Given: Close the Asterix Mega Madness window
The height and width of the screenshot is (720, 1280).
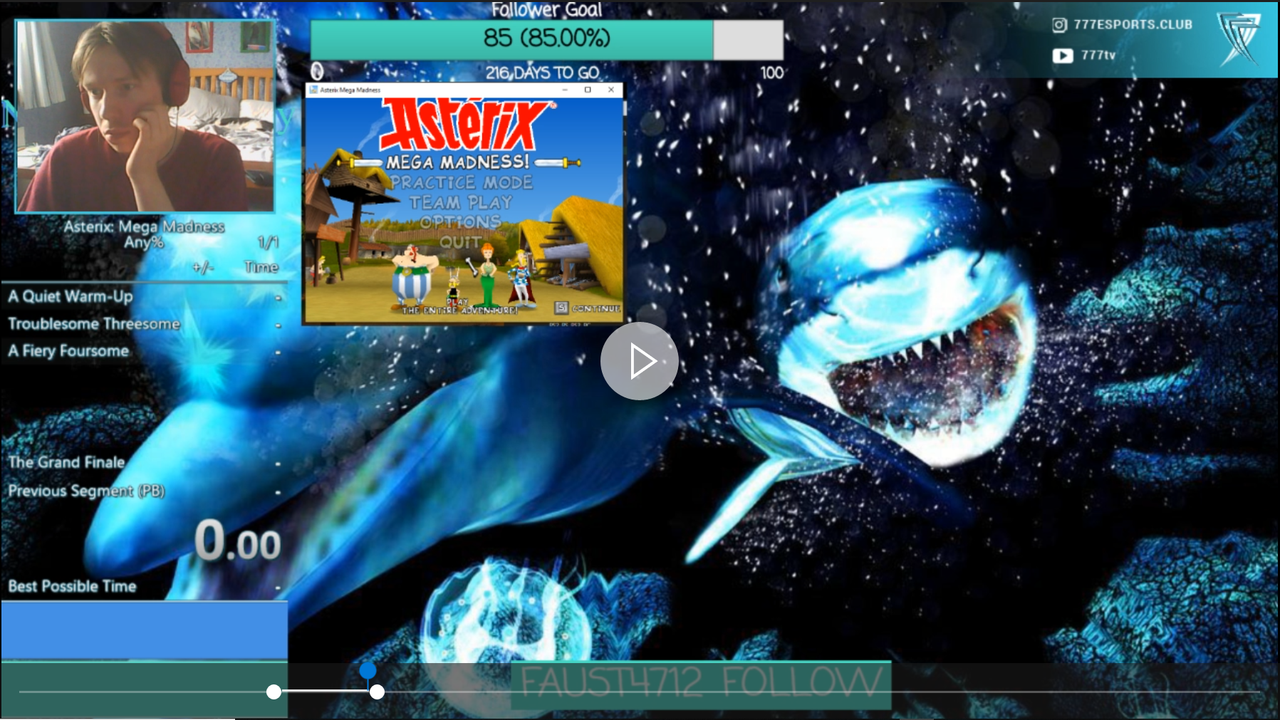Looking at the screenshot, I should 611,90.
